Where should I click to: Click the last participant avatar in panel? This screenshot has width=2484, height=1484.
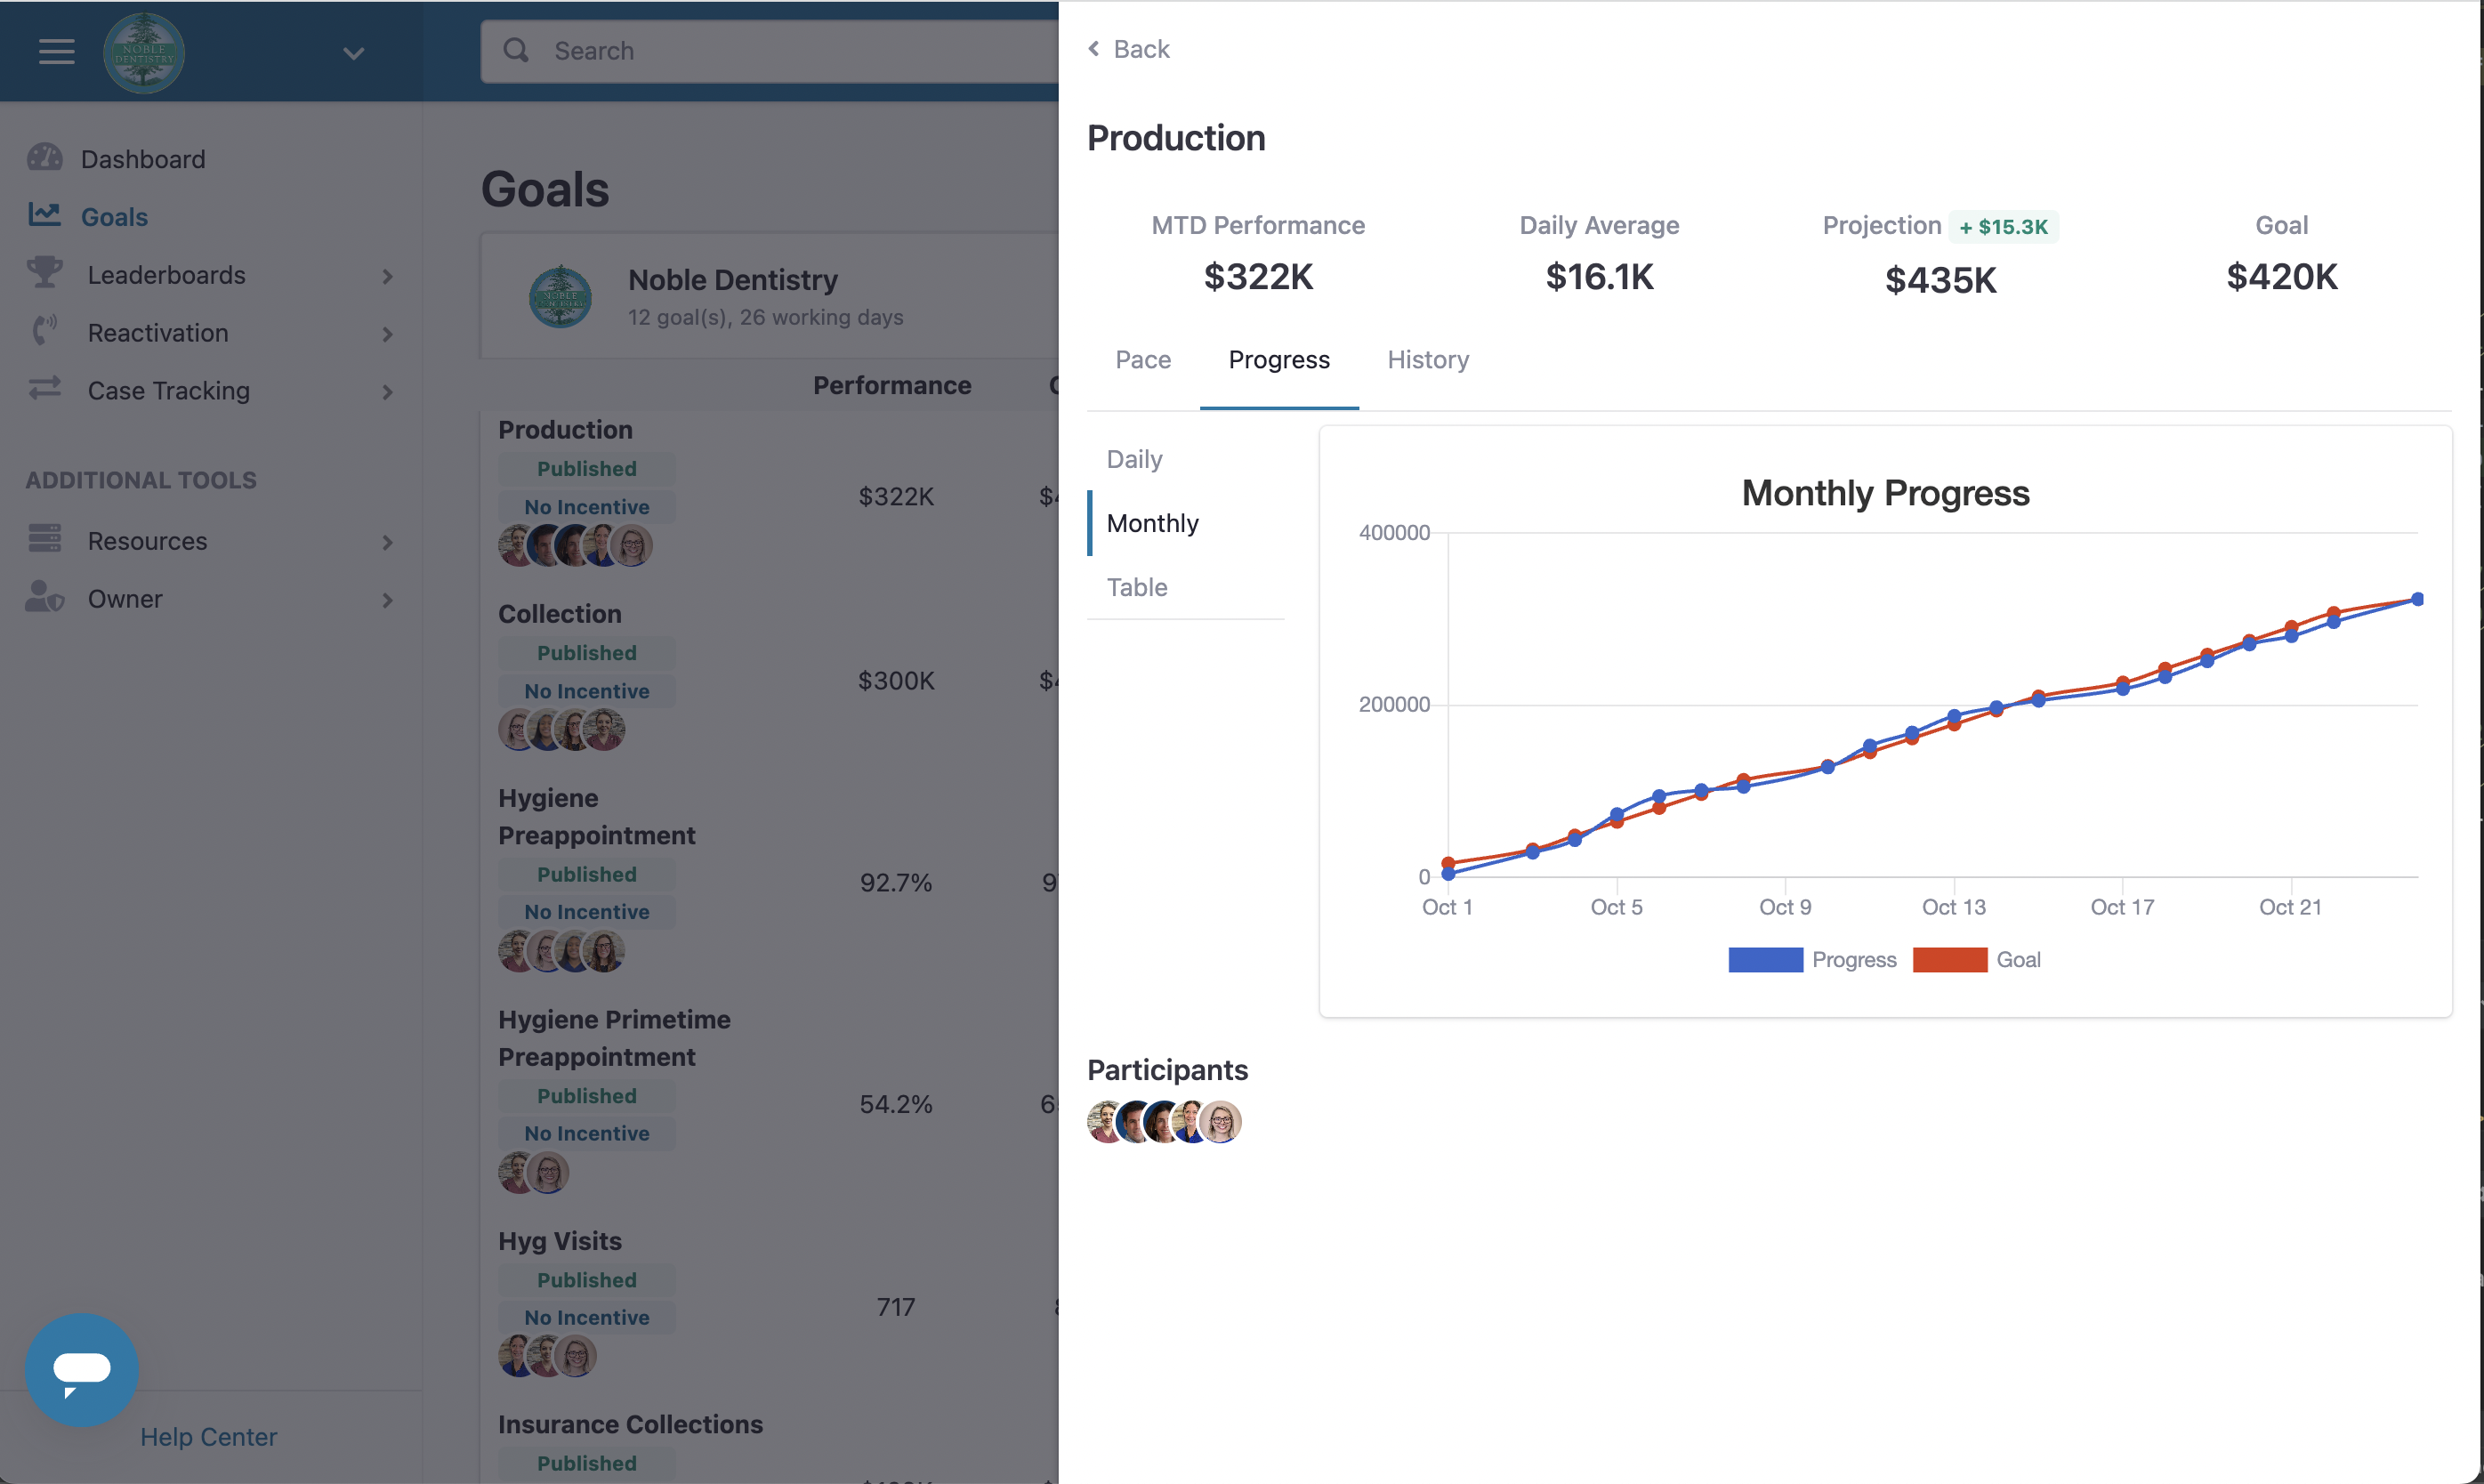pos(1221,1122)
